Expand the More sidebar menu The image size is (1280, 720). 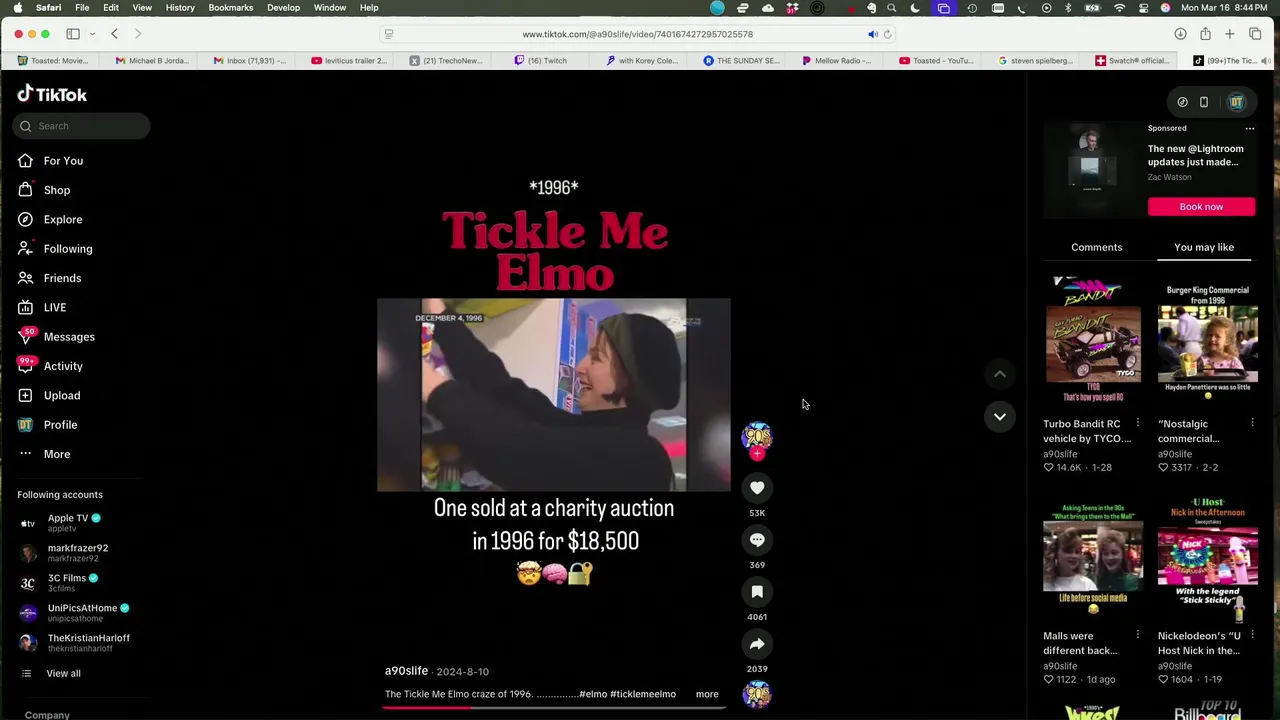pyautogui.click(x=44, y=454)
